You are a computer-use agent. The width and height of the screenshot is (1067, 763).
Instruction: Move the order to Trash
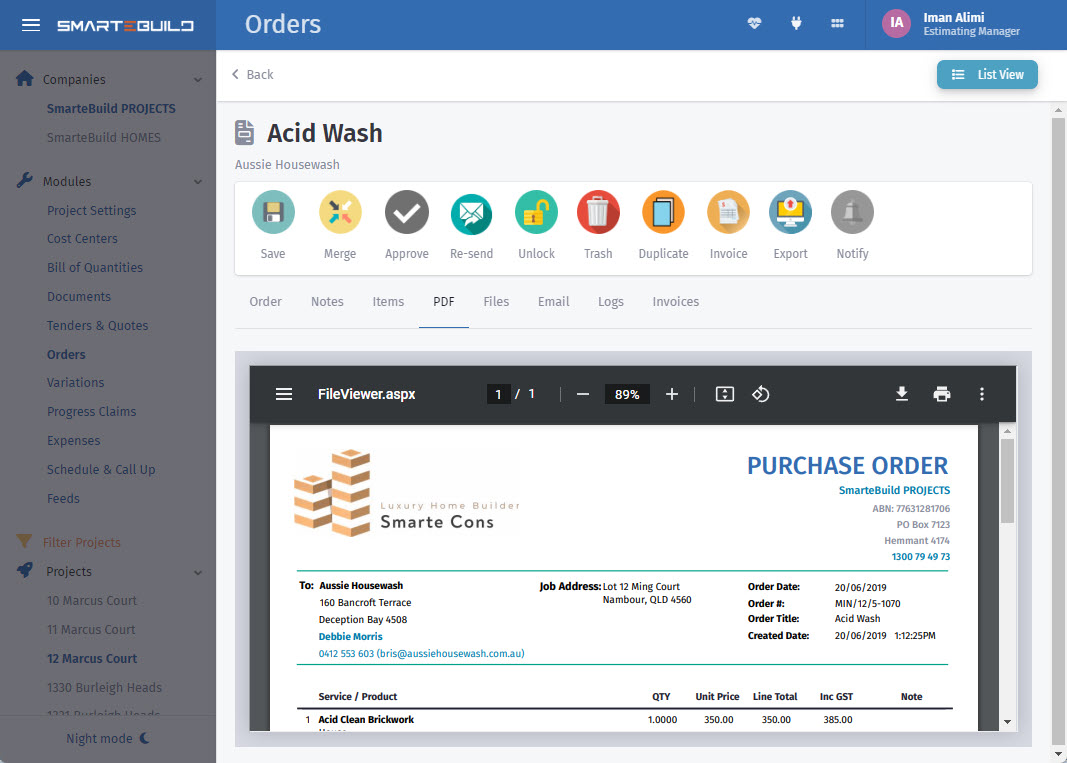coord(598,212)
